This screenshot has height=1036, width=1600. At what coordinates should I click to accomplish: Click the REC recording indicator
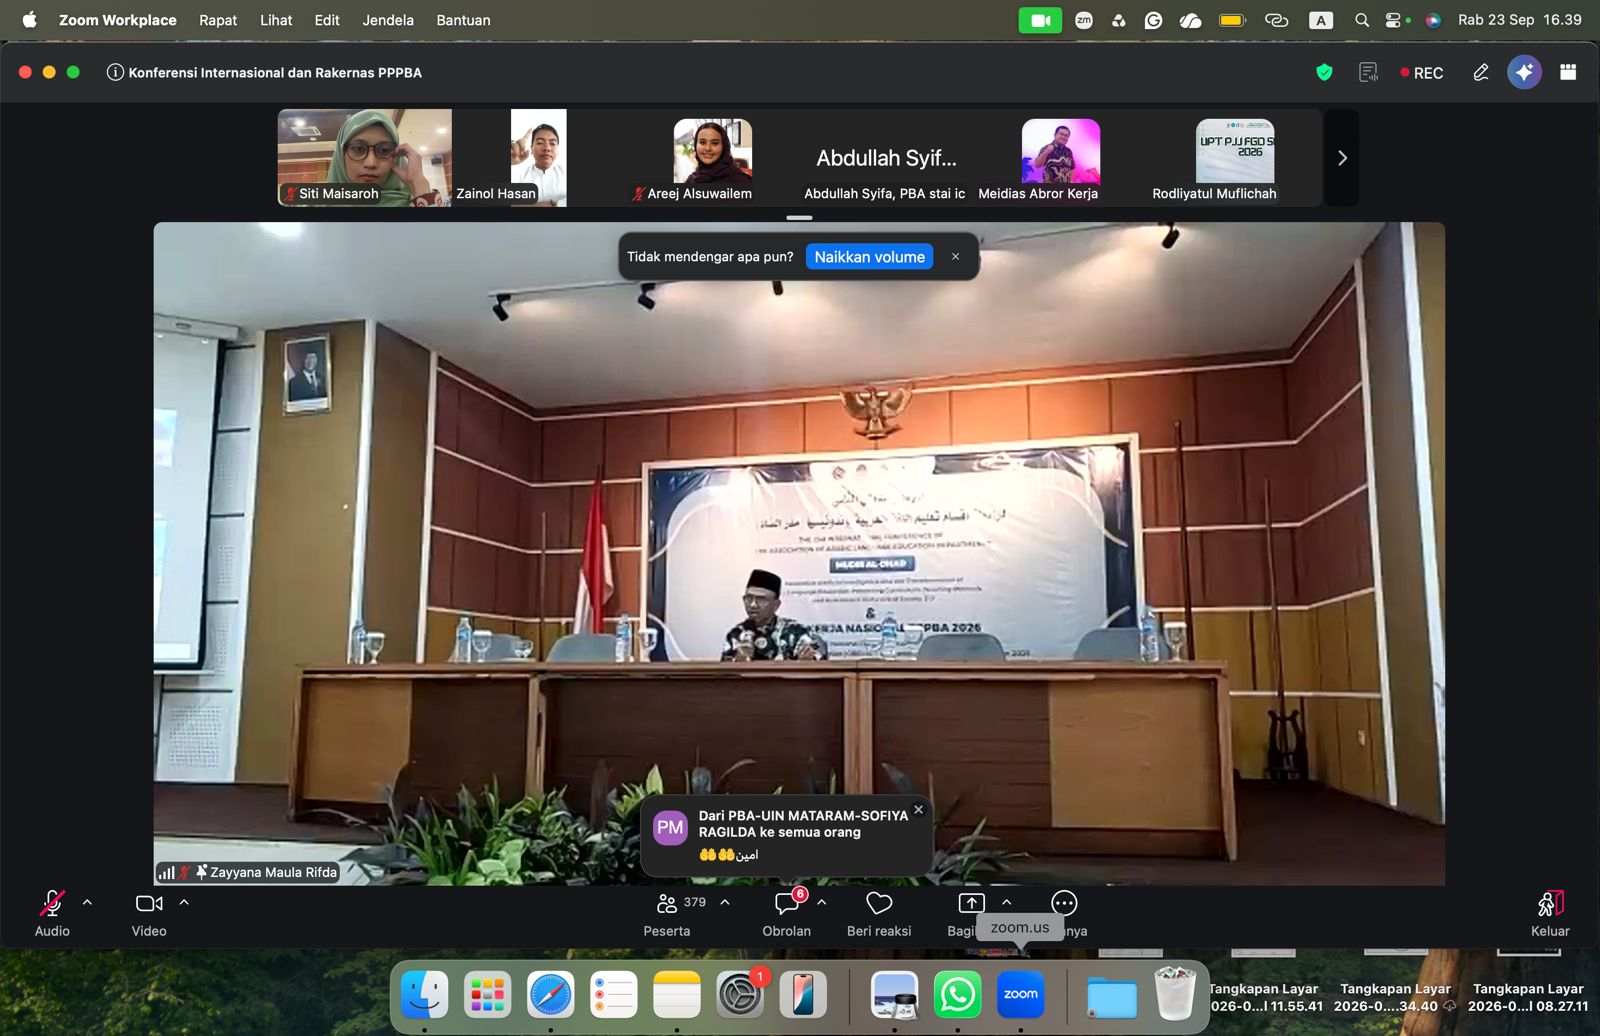coord(1421,73)
